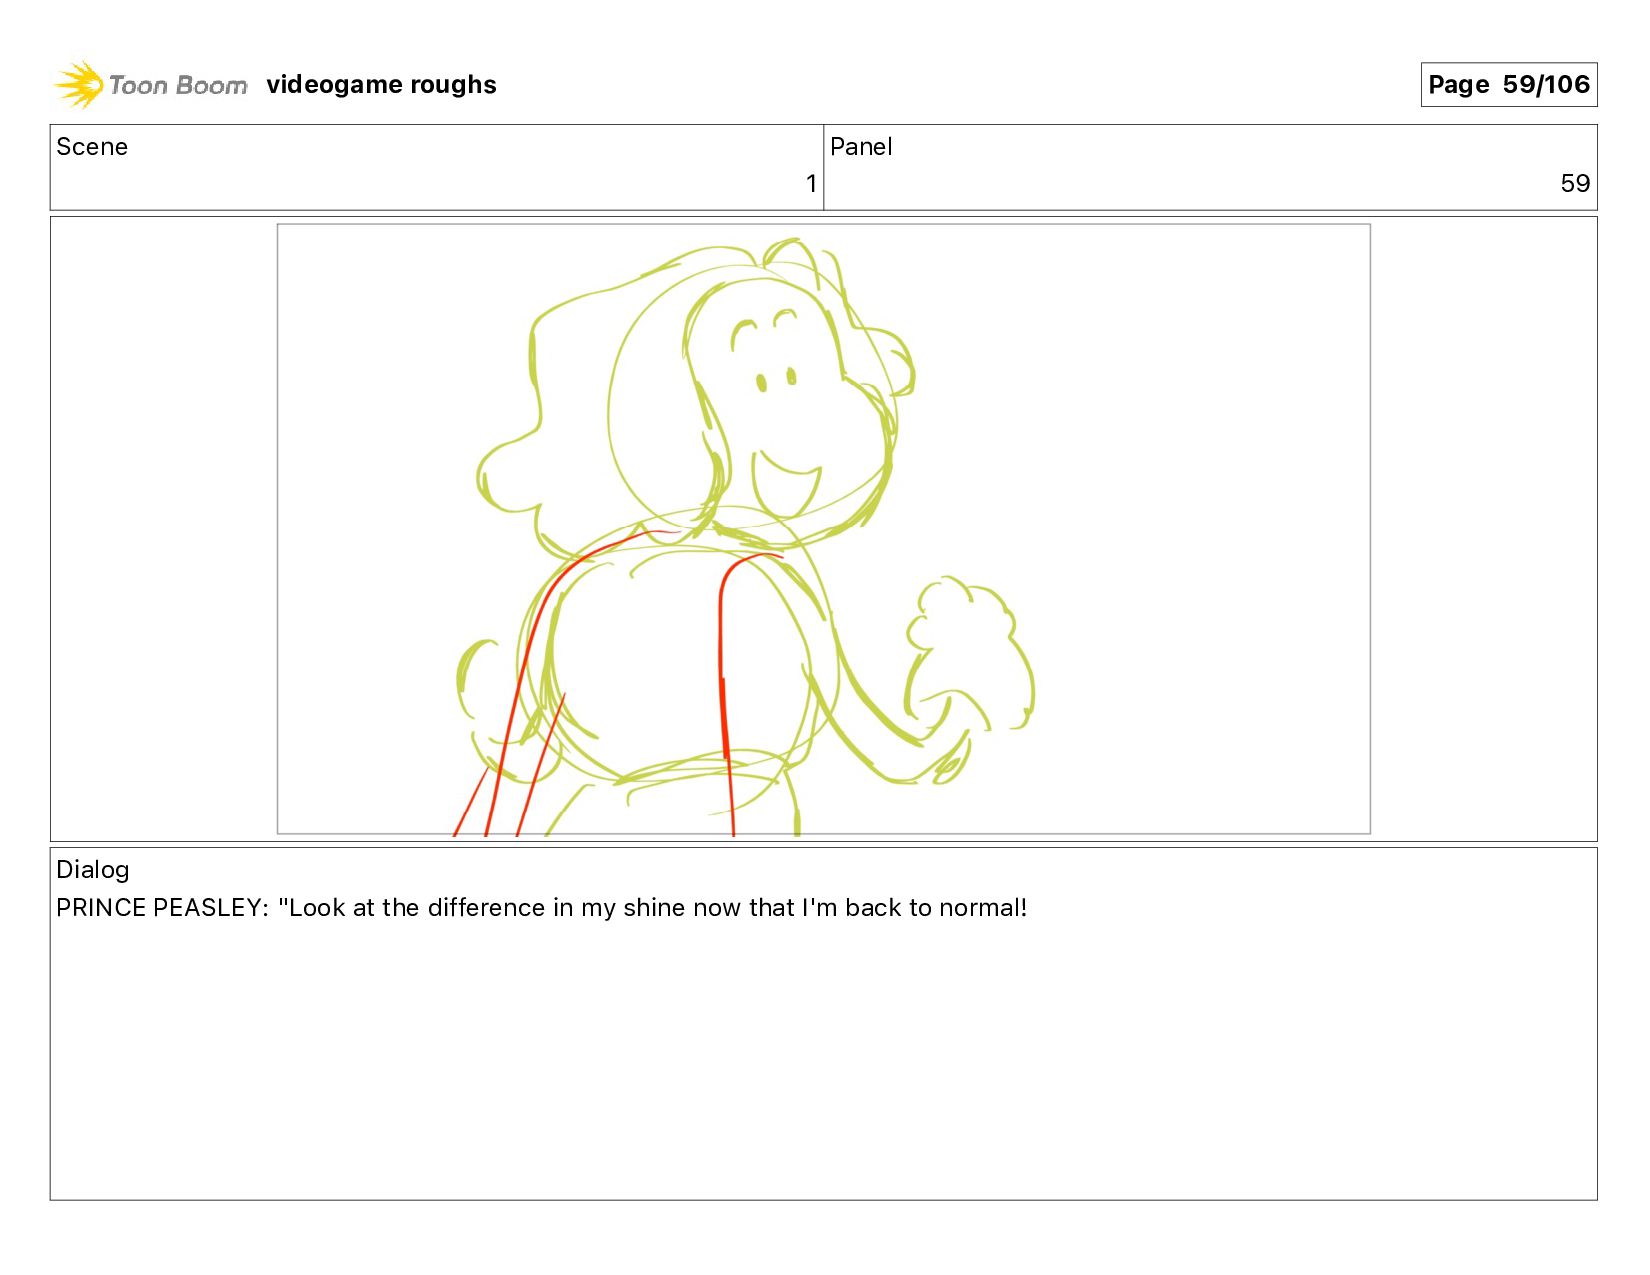Click the 'videogame roughs' title text
The height and width of the screenshot is (1275, 1650).
tap(381, 85)
